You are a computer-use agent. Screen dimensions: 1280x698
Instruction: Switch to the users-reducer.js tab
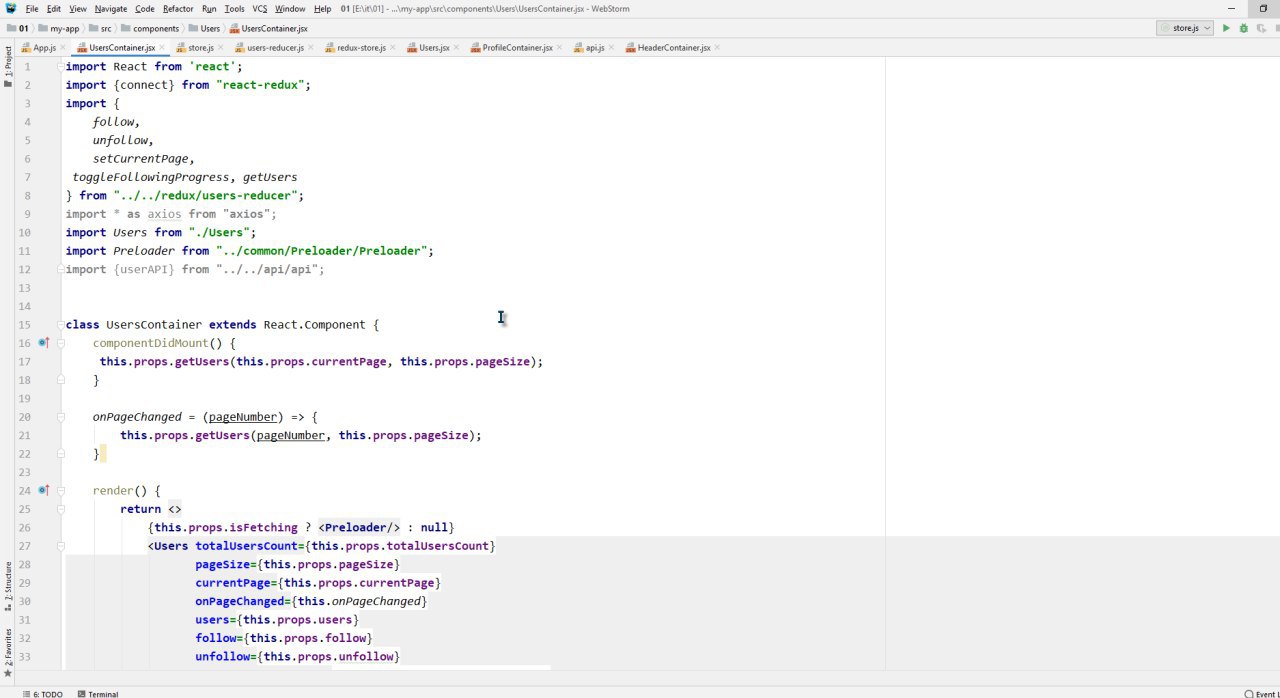(x=275, y=48)
